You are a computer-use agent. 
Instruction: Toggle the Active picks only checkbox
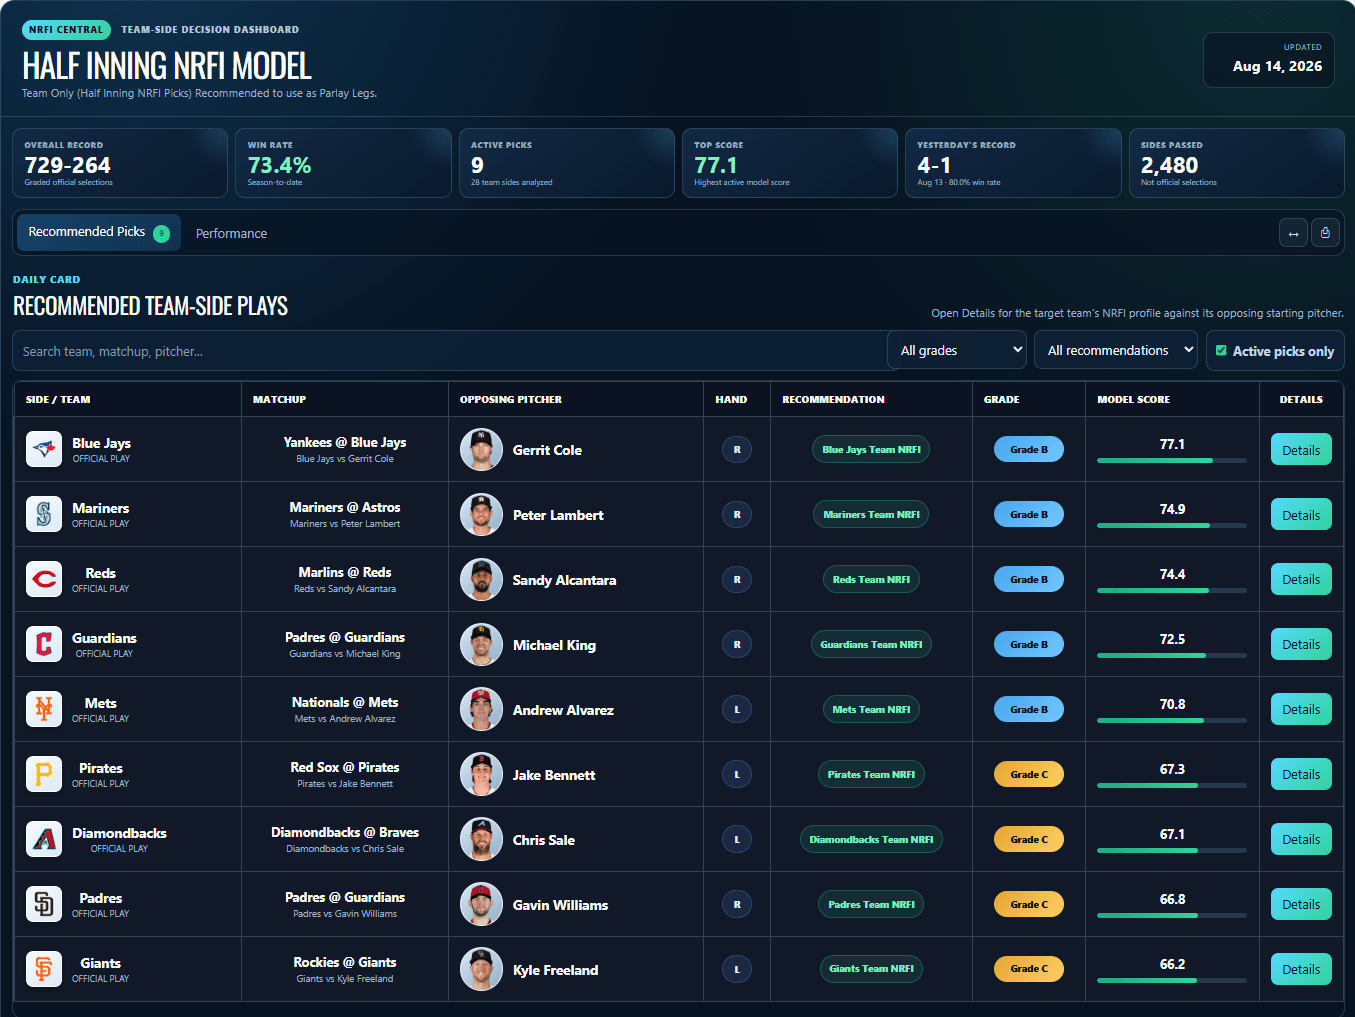1221,351
